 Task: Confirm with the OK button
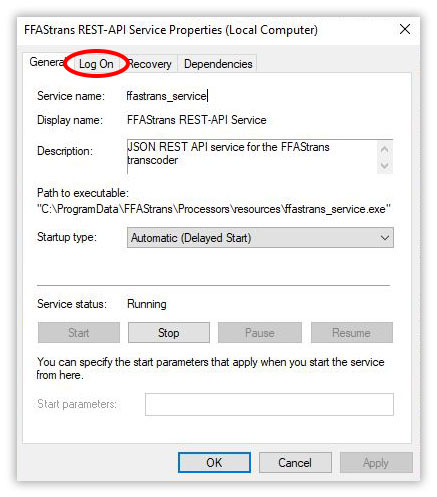pos(214,462)
